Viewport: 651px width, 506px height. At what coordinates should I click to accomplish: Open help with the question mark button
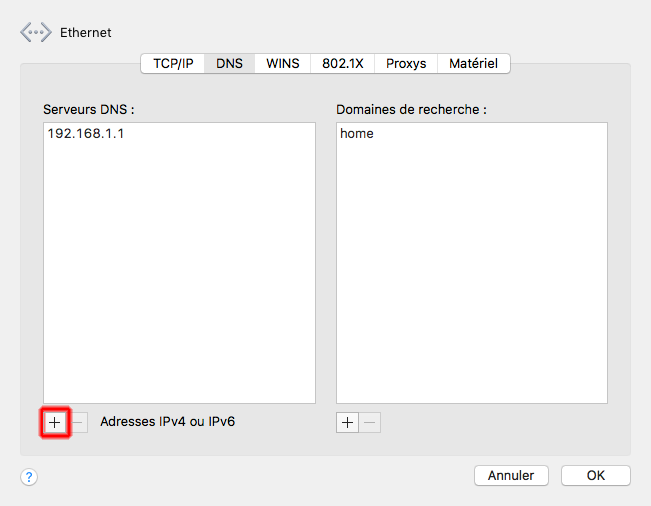point(29,477)
